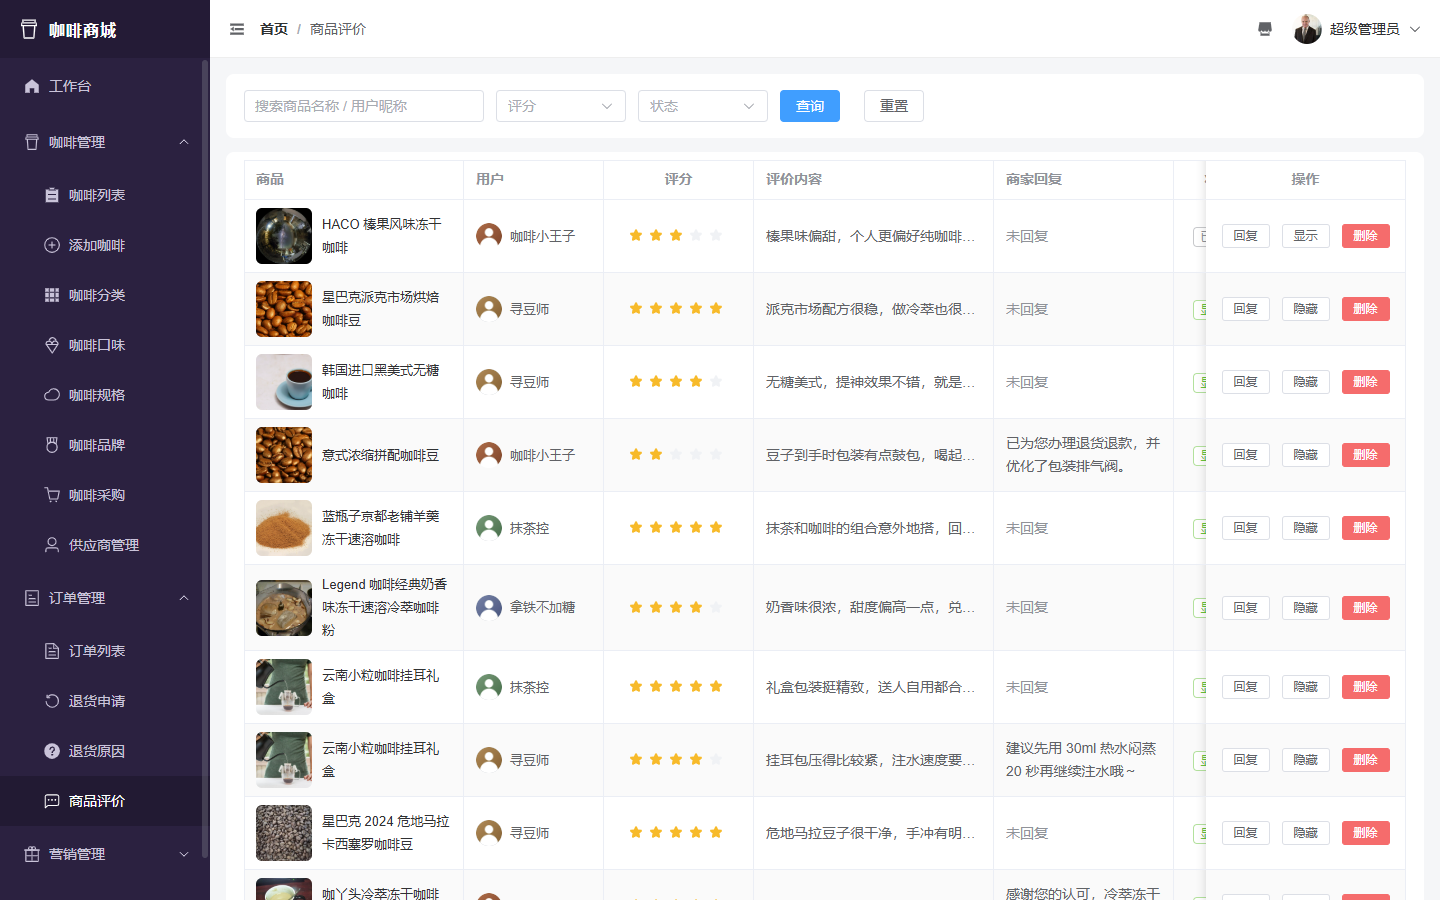The height and width of the screenshot is (900, 1440).
Task: Hide the 星巴克派克市场烘焙咖啡豆 review
Action: point(1305,309)
